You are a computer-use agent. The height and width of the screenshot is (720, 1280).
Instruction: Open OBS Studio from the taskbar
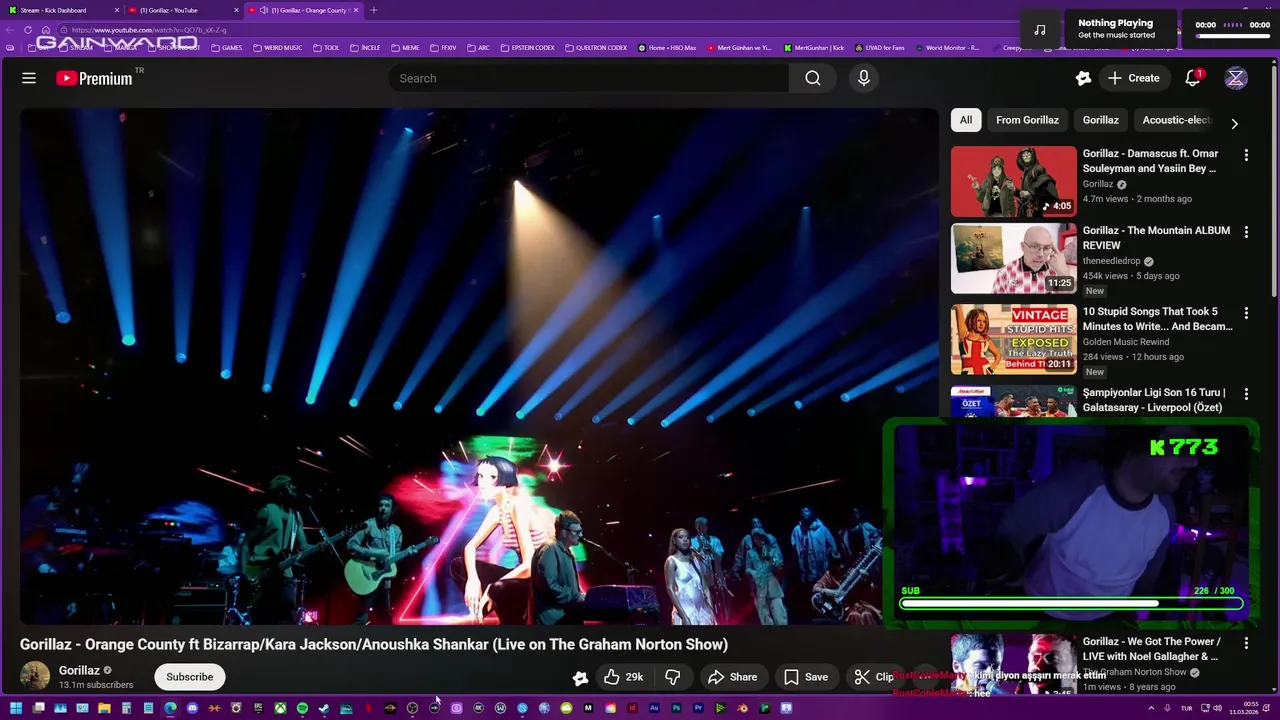(412, 708)
